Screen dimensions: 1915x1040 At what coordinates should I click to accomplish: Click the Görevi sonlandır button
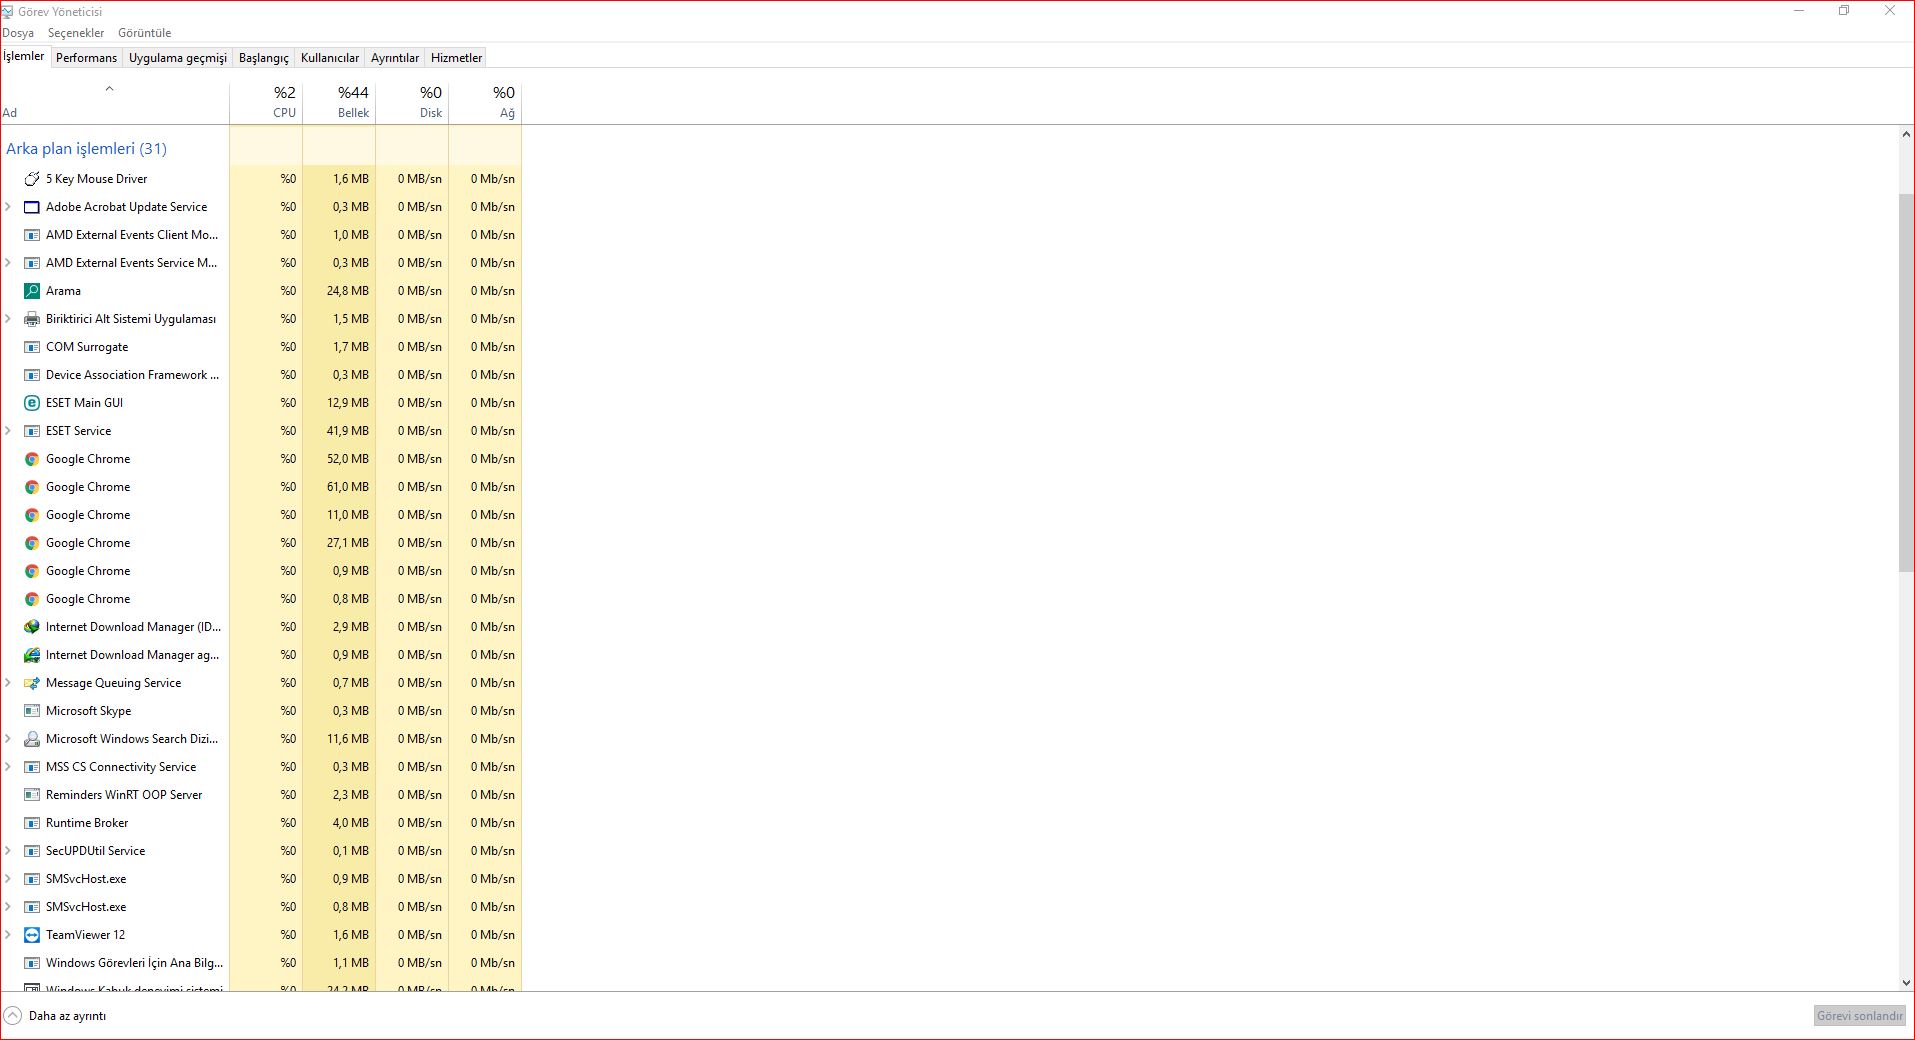[1860, 1016]
